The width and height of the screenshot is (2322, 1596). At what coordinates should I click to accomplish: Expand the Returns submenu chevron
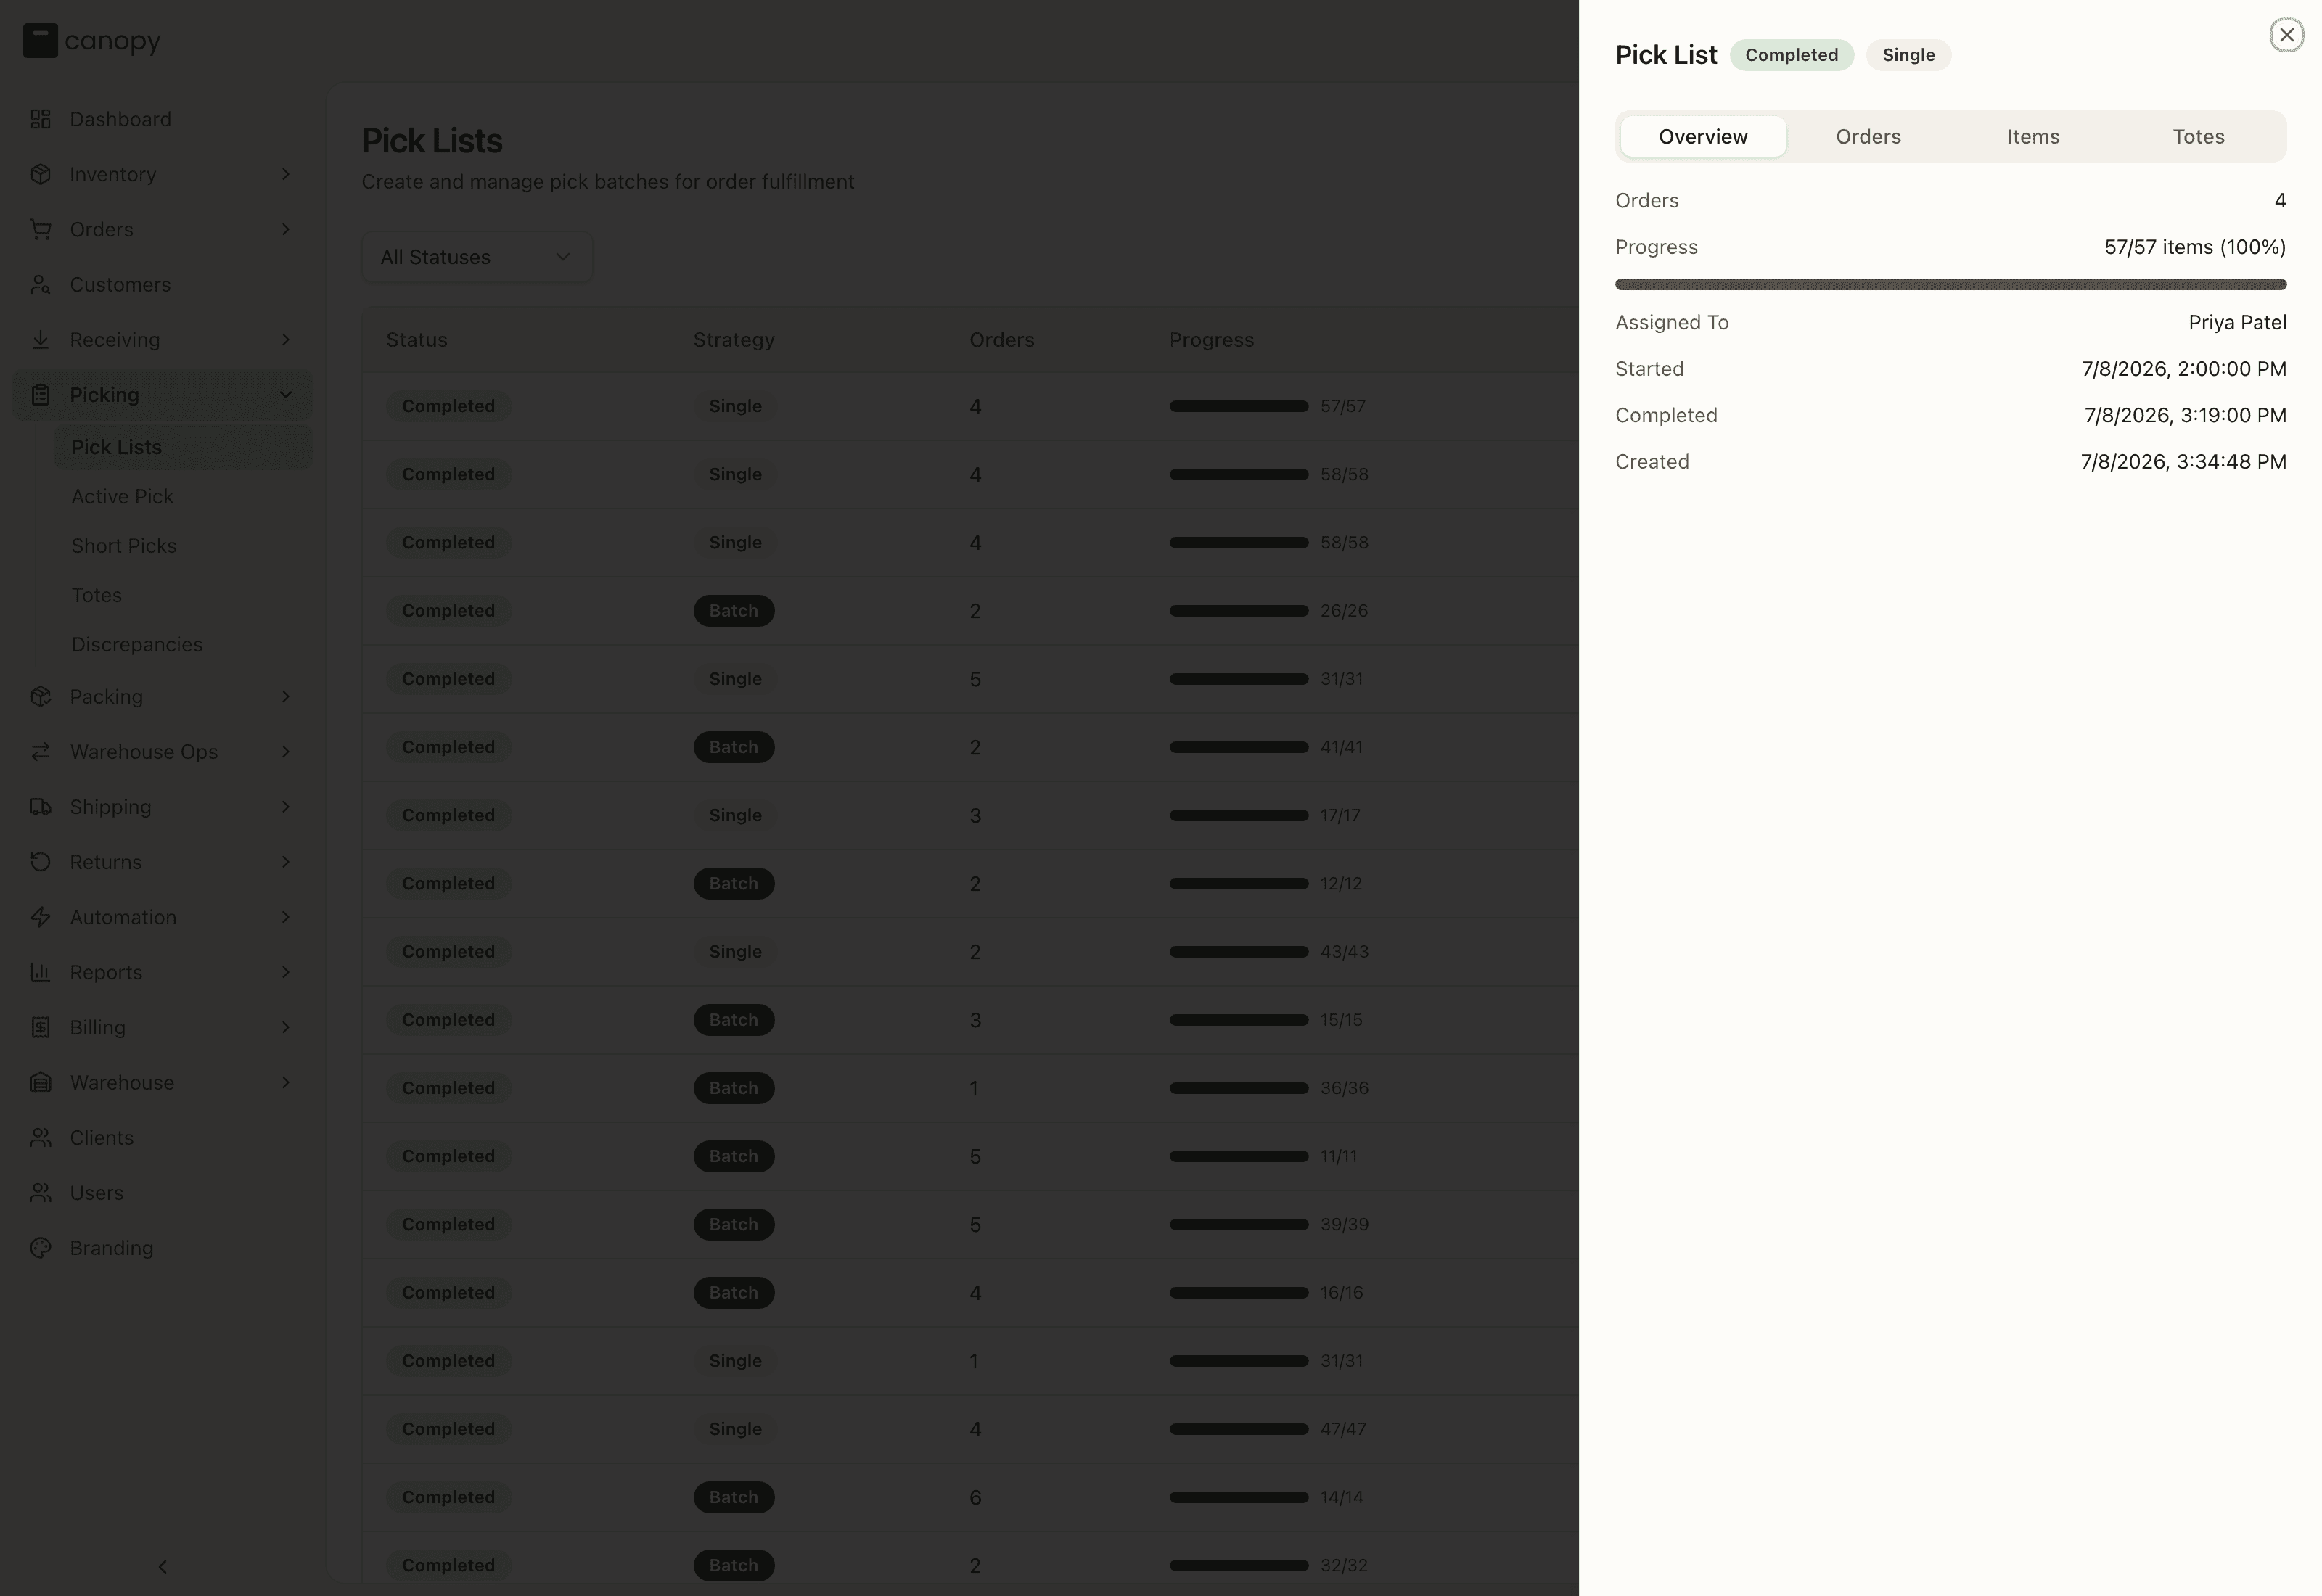(x=285, y=861)
